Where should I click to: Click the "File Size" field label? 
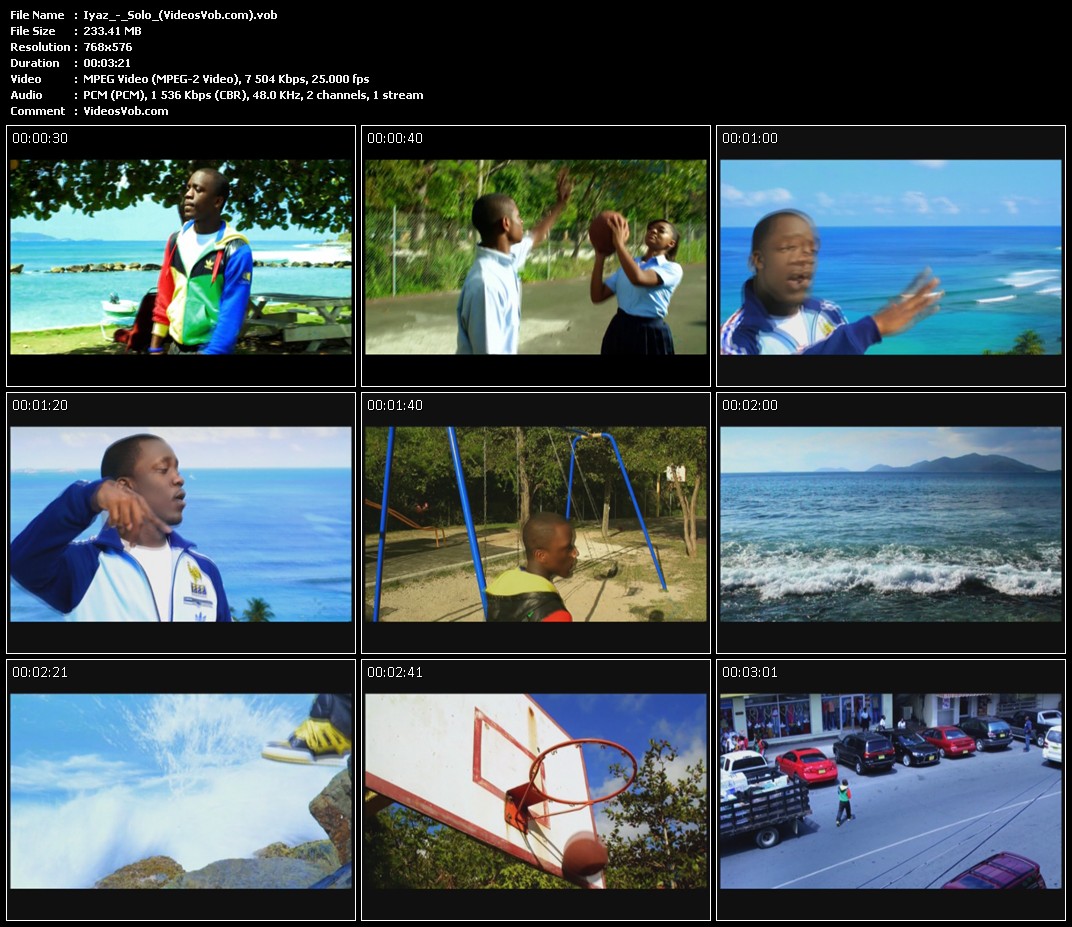tap(33, 31)
